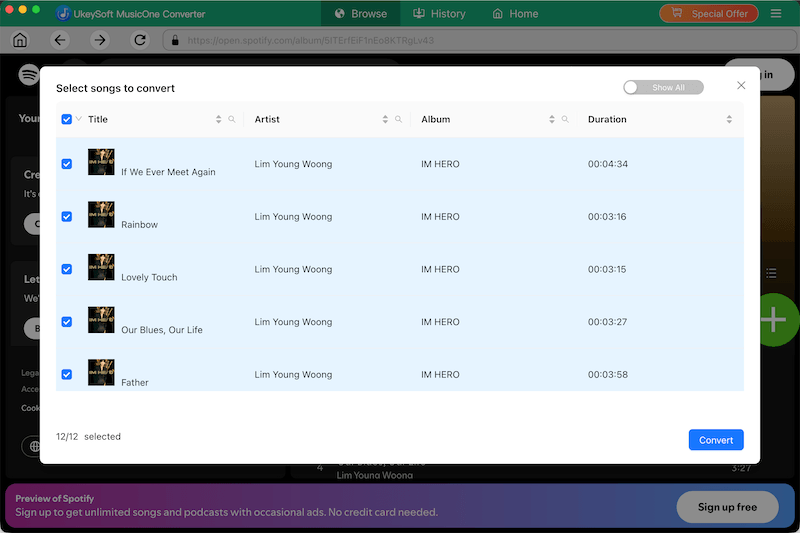Uncheck the Rainbow song
This screenshot has width=800, height=533.
pyautogui.click(x=67, y=217)
